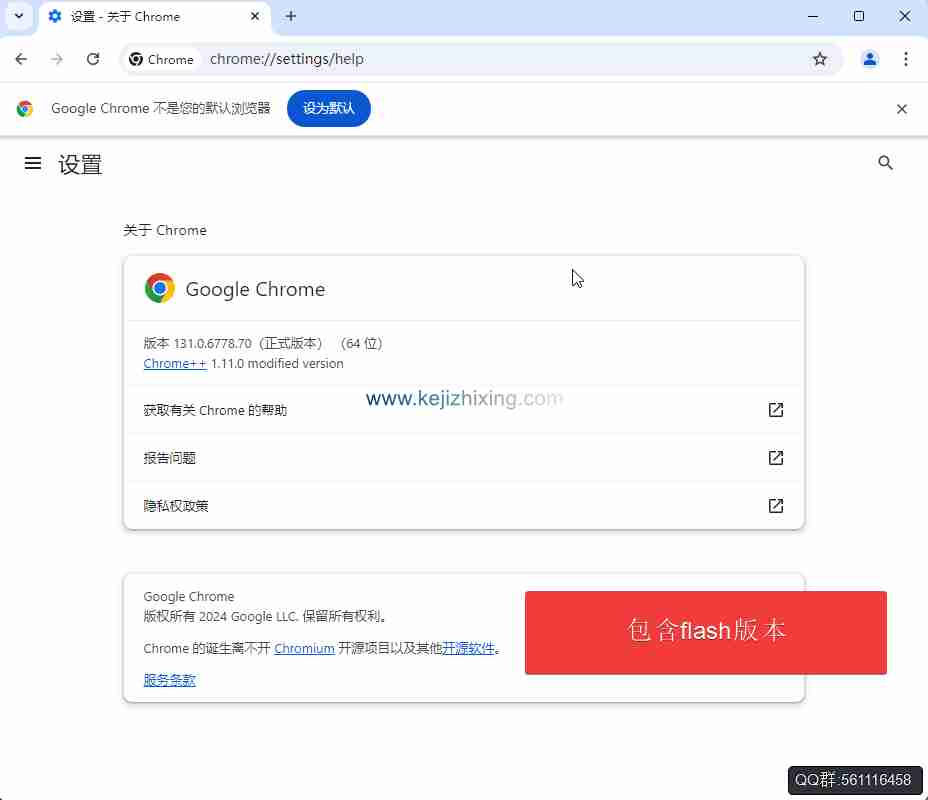This screenshot has width=928, height=800.
Task: Open the Chrome++ link
Action: tap(175, 363)
